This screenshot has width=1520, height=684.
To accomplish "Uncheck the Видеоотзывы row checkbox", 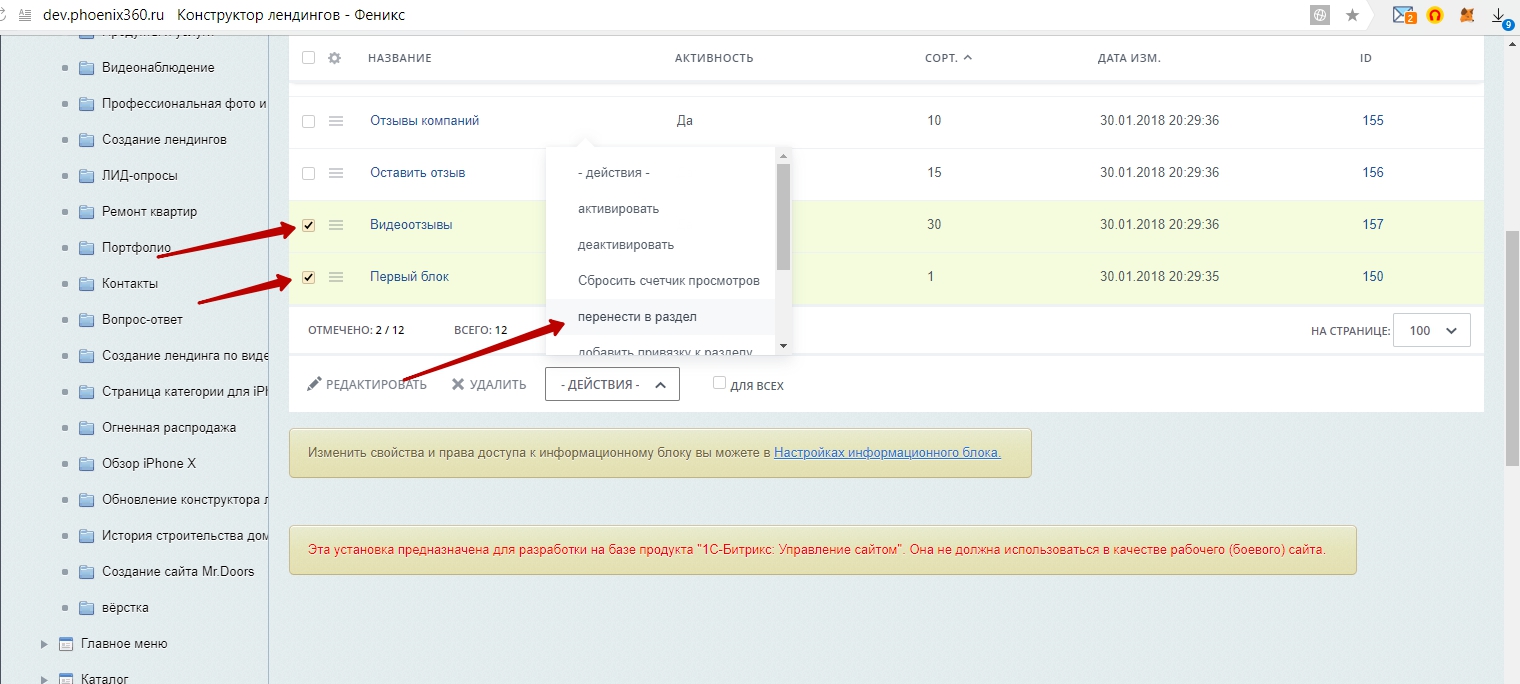I will point(308,225).
